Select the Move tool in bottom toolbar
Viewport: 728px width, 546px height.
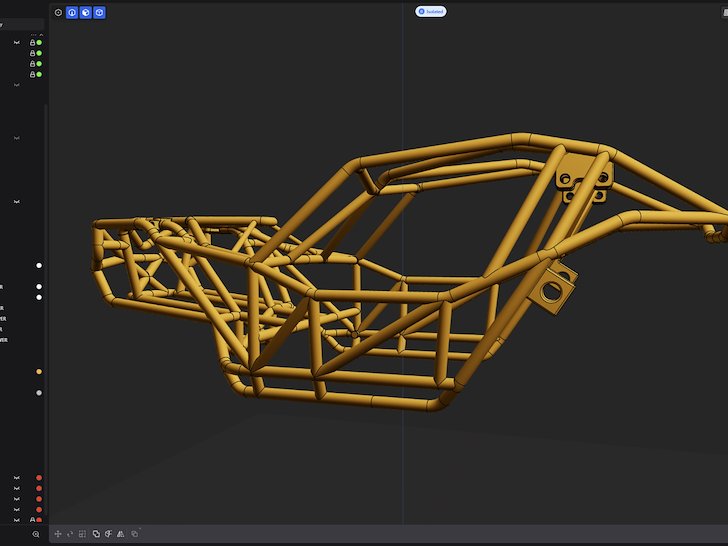(x=58, y=534)
